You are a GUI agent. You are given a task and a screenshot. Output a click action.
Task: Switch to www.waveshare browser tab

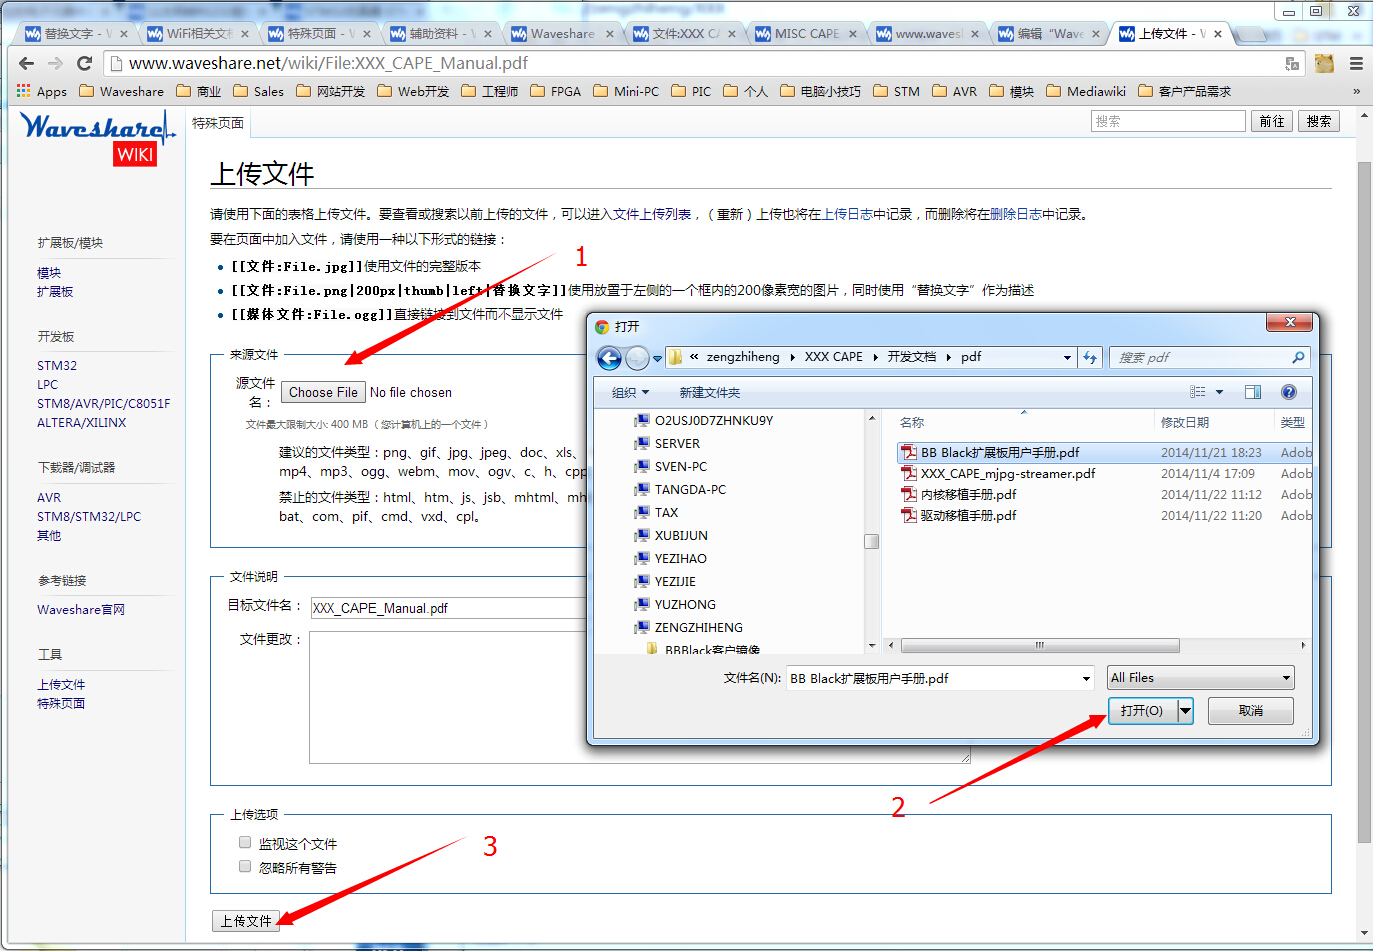click(927, 34)
